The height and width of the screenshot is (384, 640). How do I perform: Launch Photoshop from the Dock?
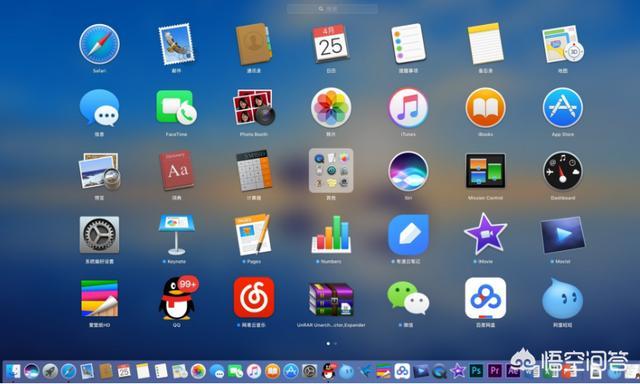tap(476, 371)
